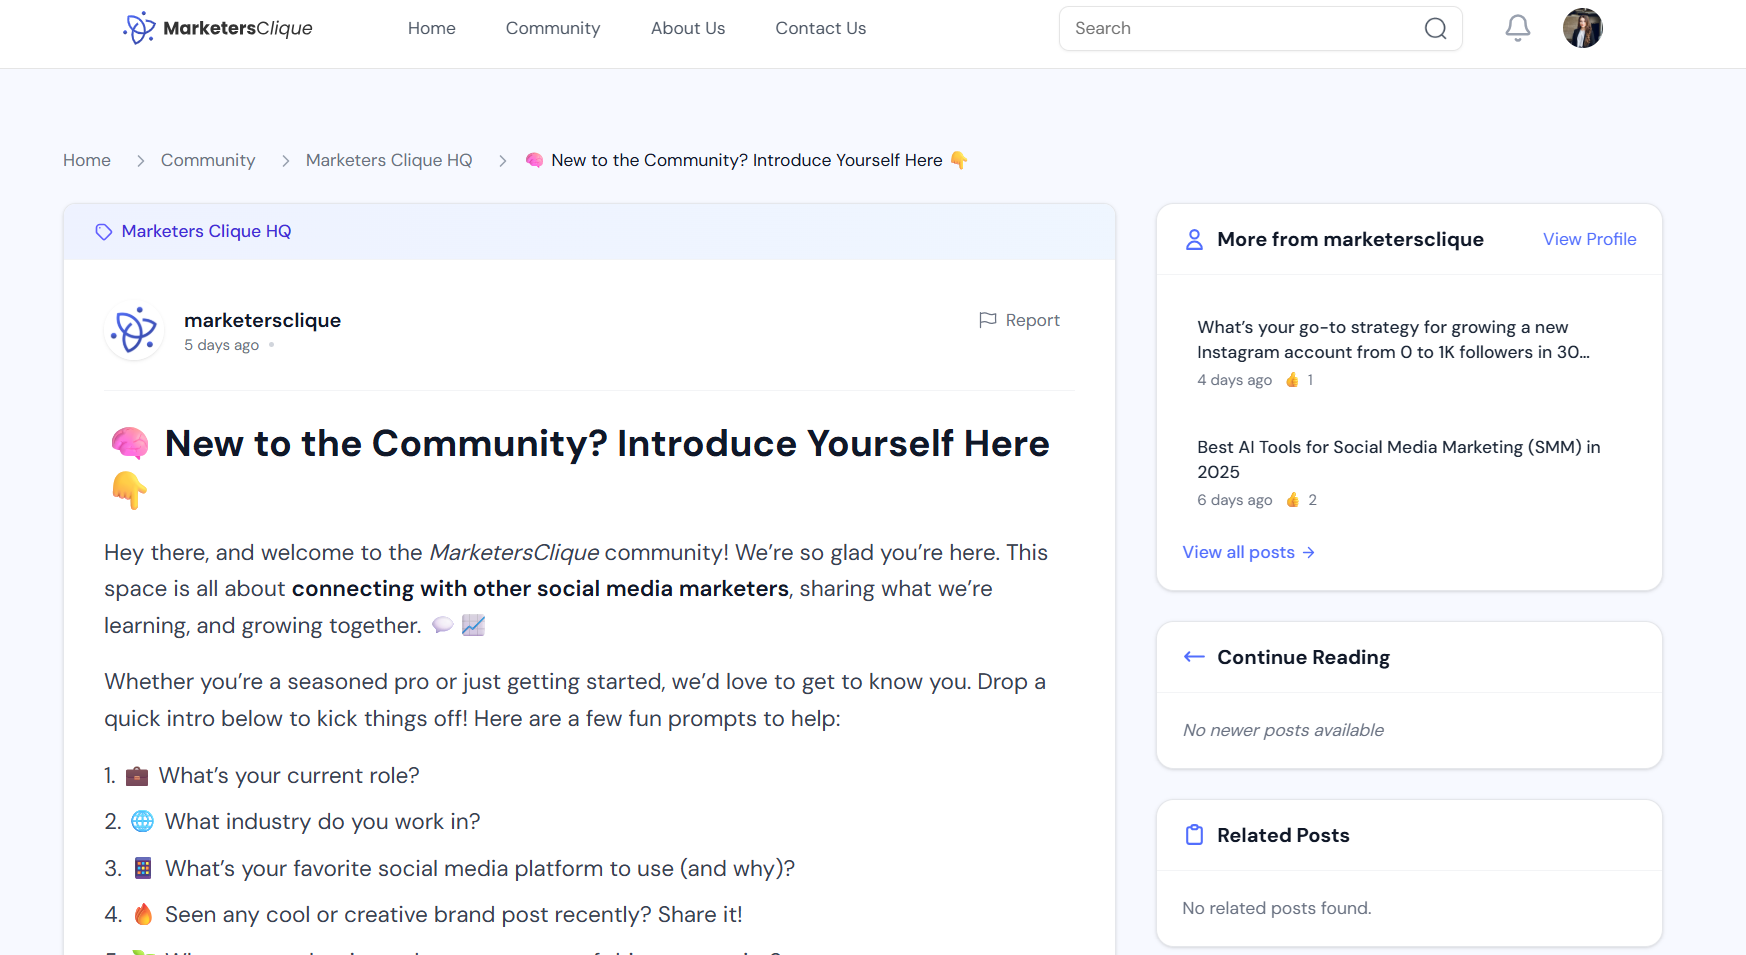Open the Instagram growth strategy post
The image size is (1746, 955).
tap(1392, 339)
